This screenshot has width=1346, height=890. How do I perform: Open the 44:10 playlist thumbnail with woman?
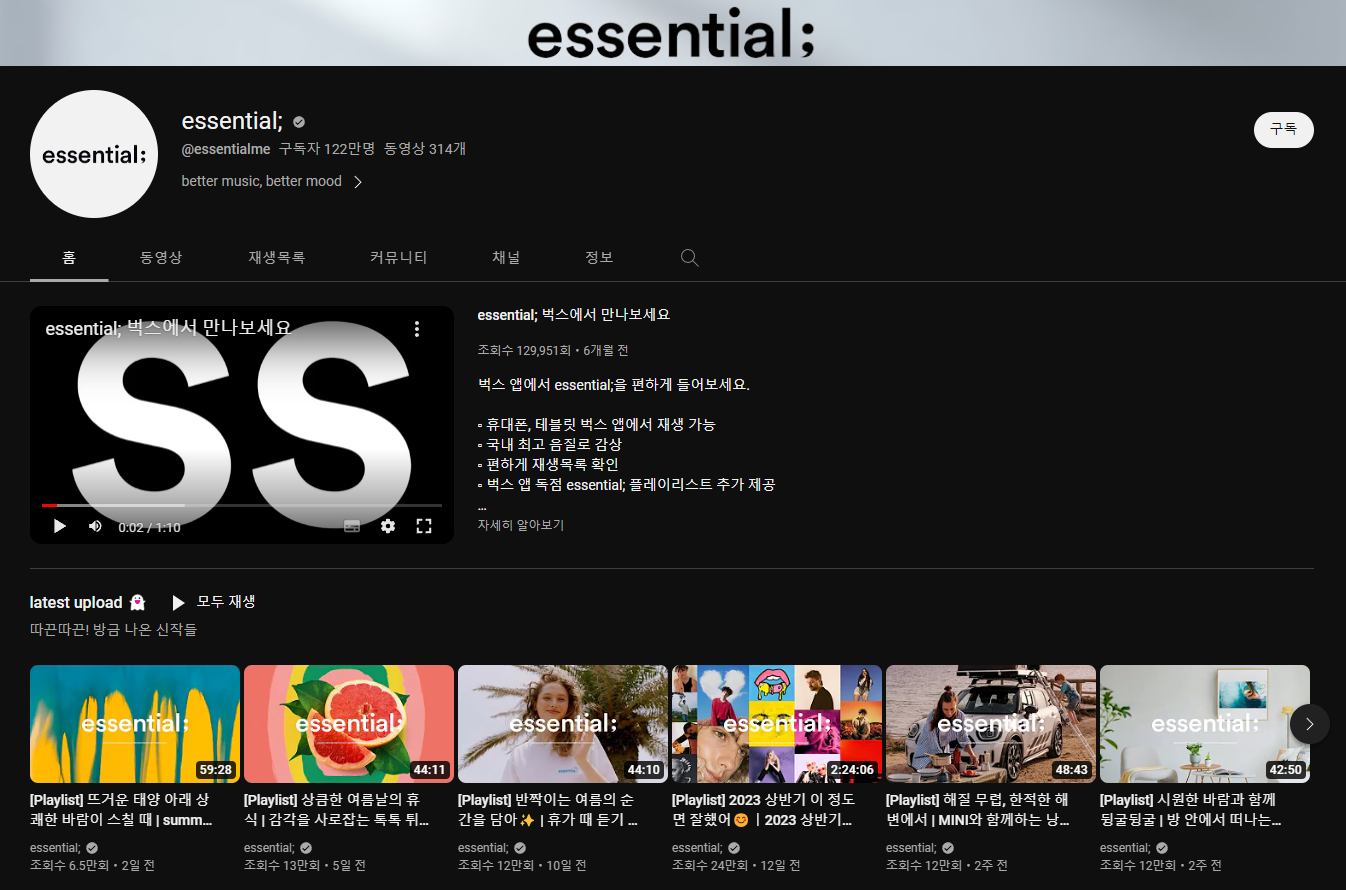click(x=563, y=724)
